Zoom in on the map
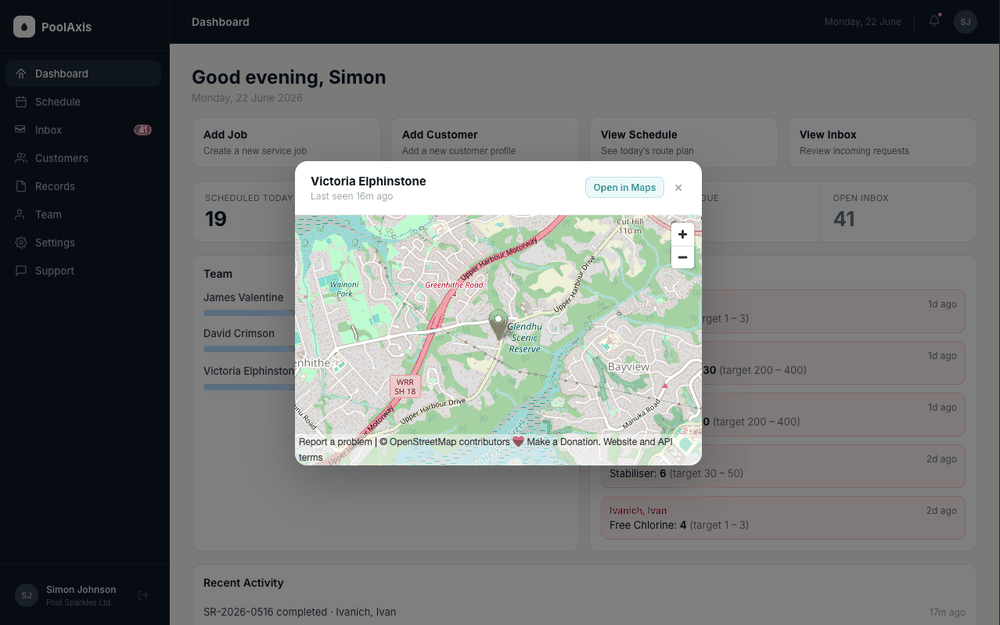 [x=682, y=234]
